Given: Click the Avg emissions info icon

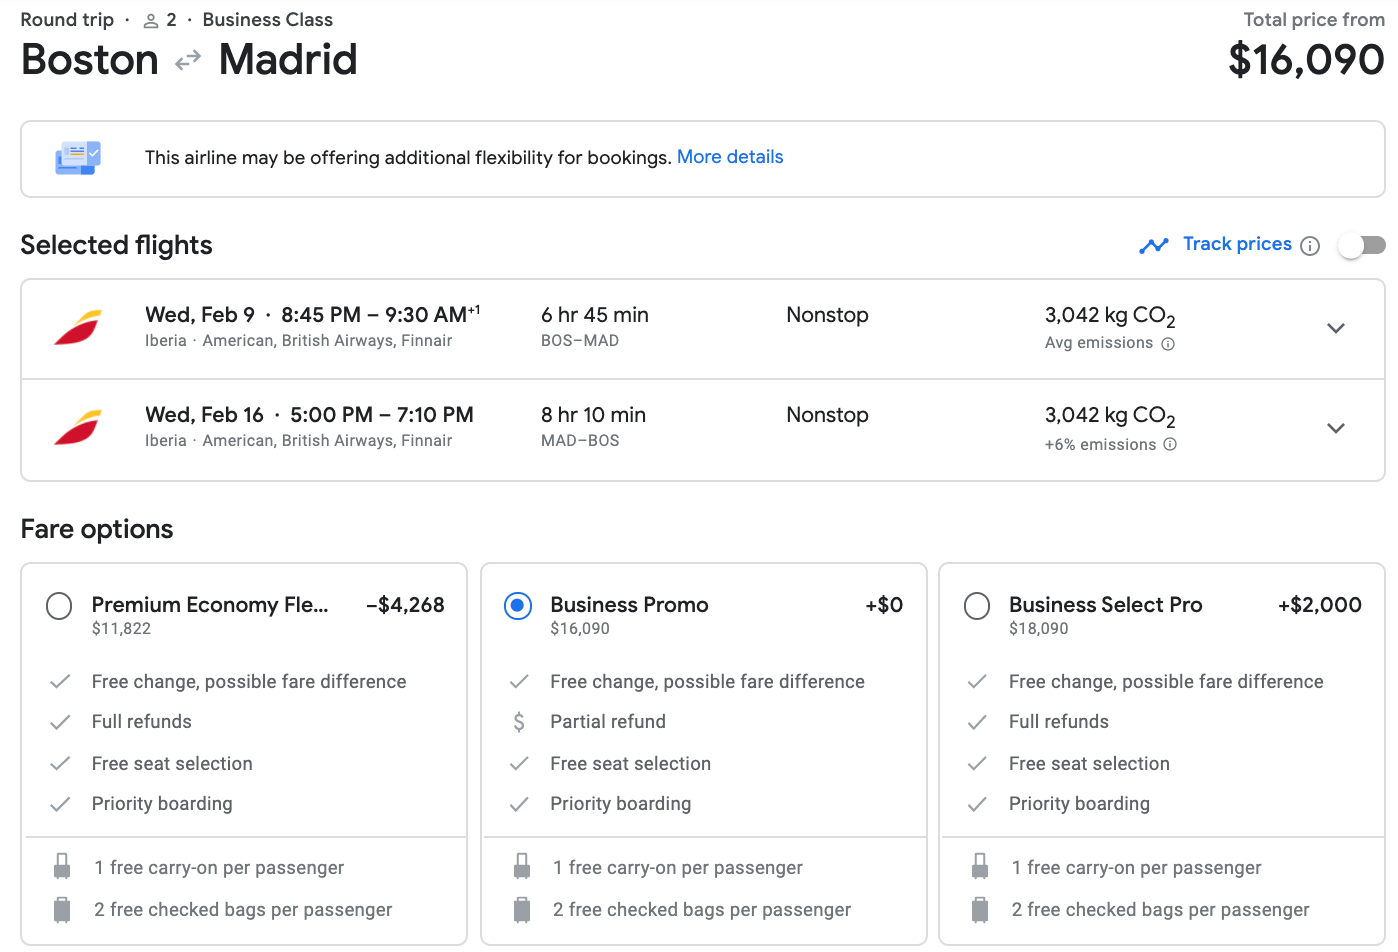Looking at the screenshot, I should tap(1168, 343).
